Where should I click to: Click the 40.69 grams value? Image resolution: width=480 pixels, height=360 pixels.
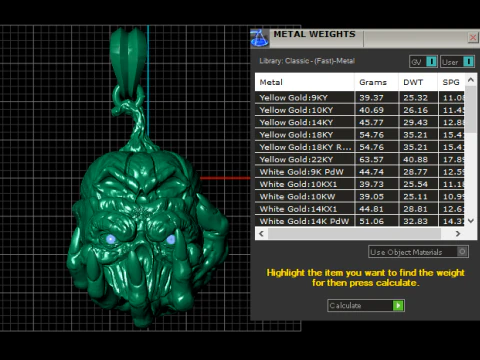pos(371,110)
